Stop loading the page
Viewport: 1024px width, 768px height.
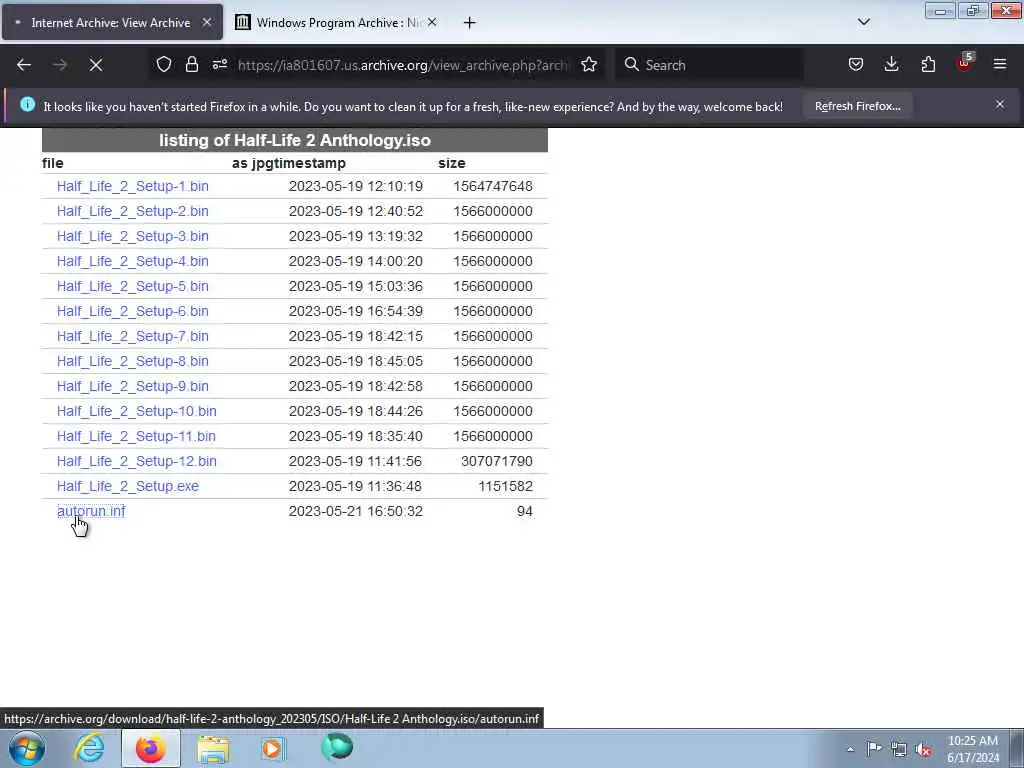point(96,65)
